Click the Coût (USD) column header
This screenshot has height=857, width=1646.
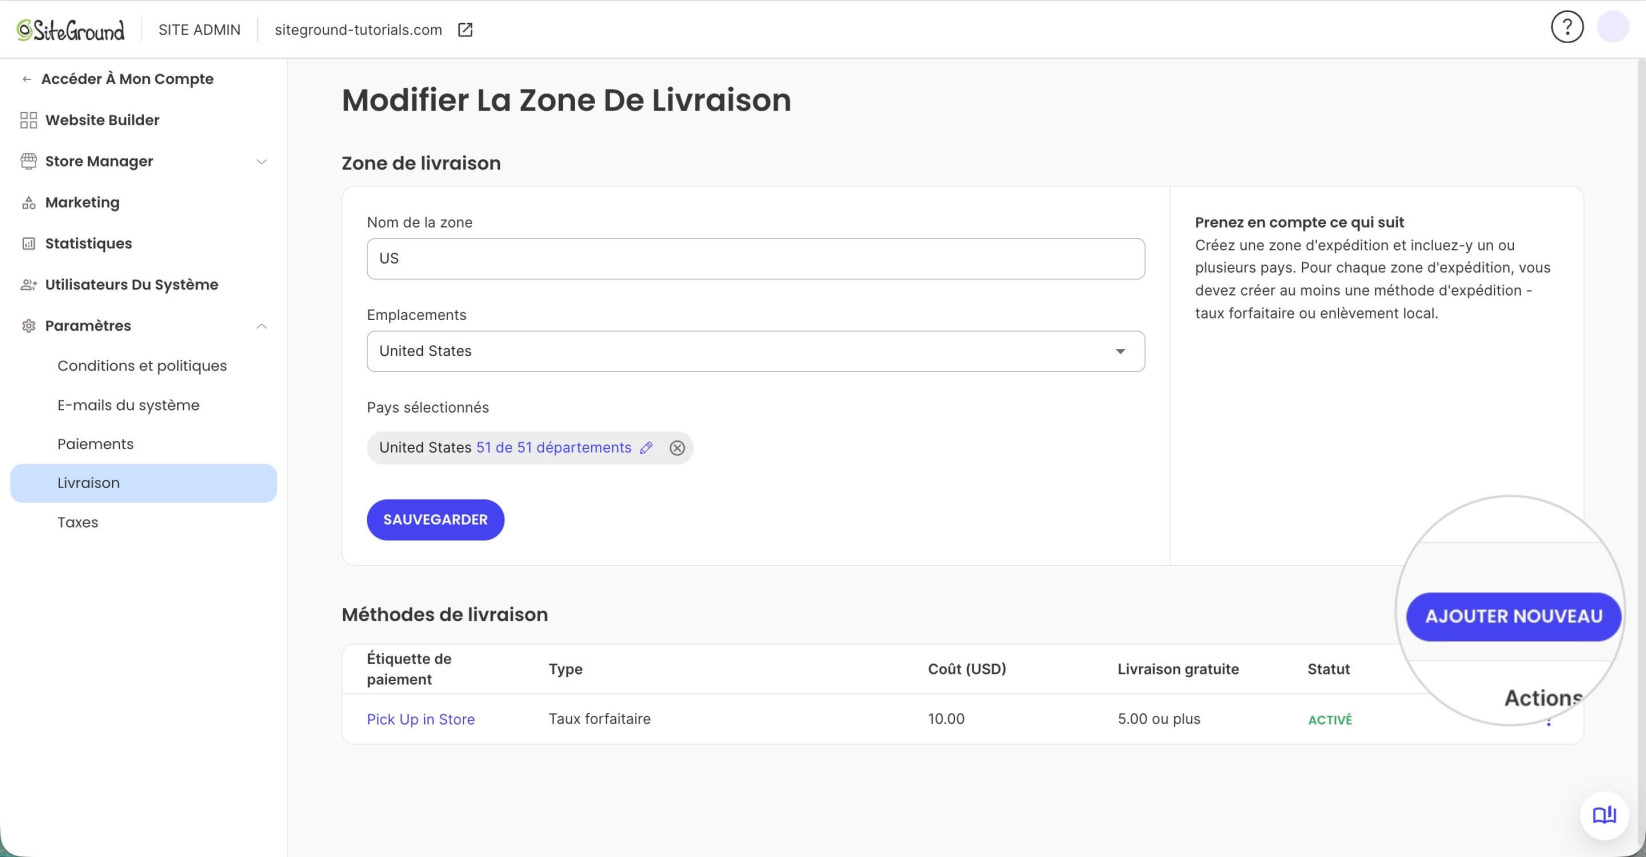[x=967, y=669]
